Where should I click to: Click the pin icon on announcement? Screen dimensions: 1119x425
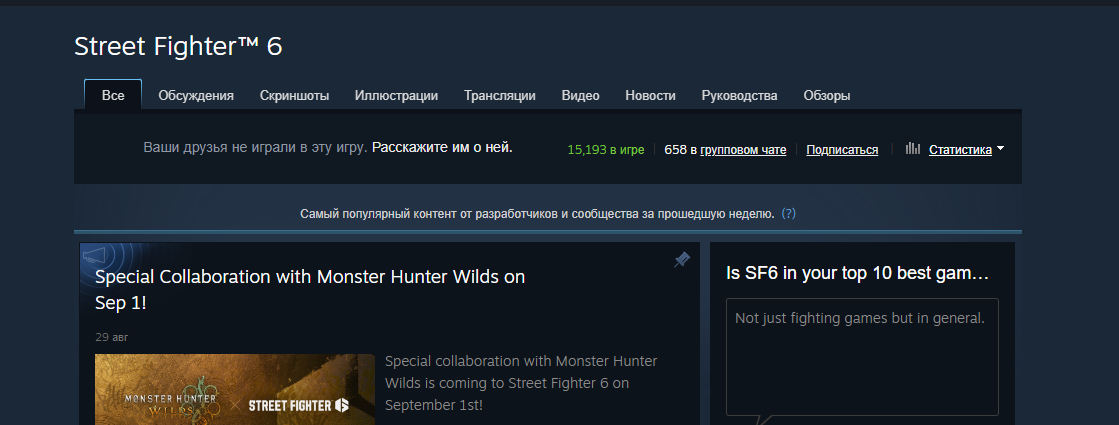(682, 260)
